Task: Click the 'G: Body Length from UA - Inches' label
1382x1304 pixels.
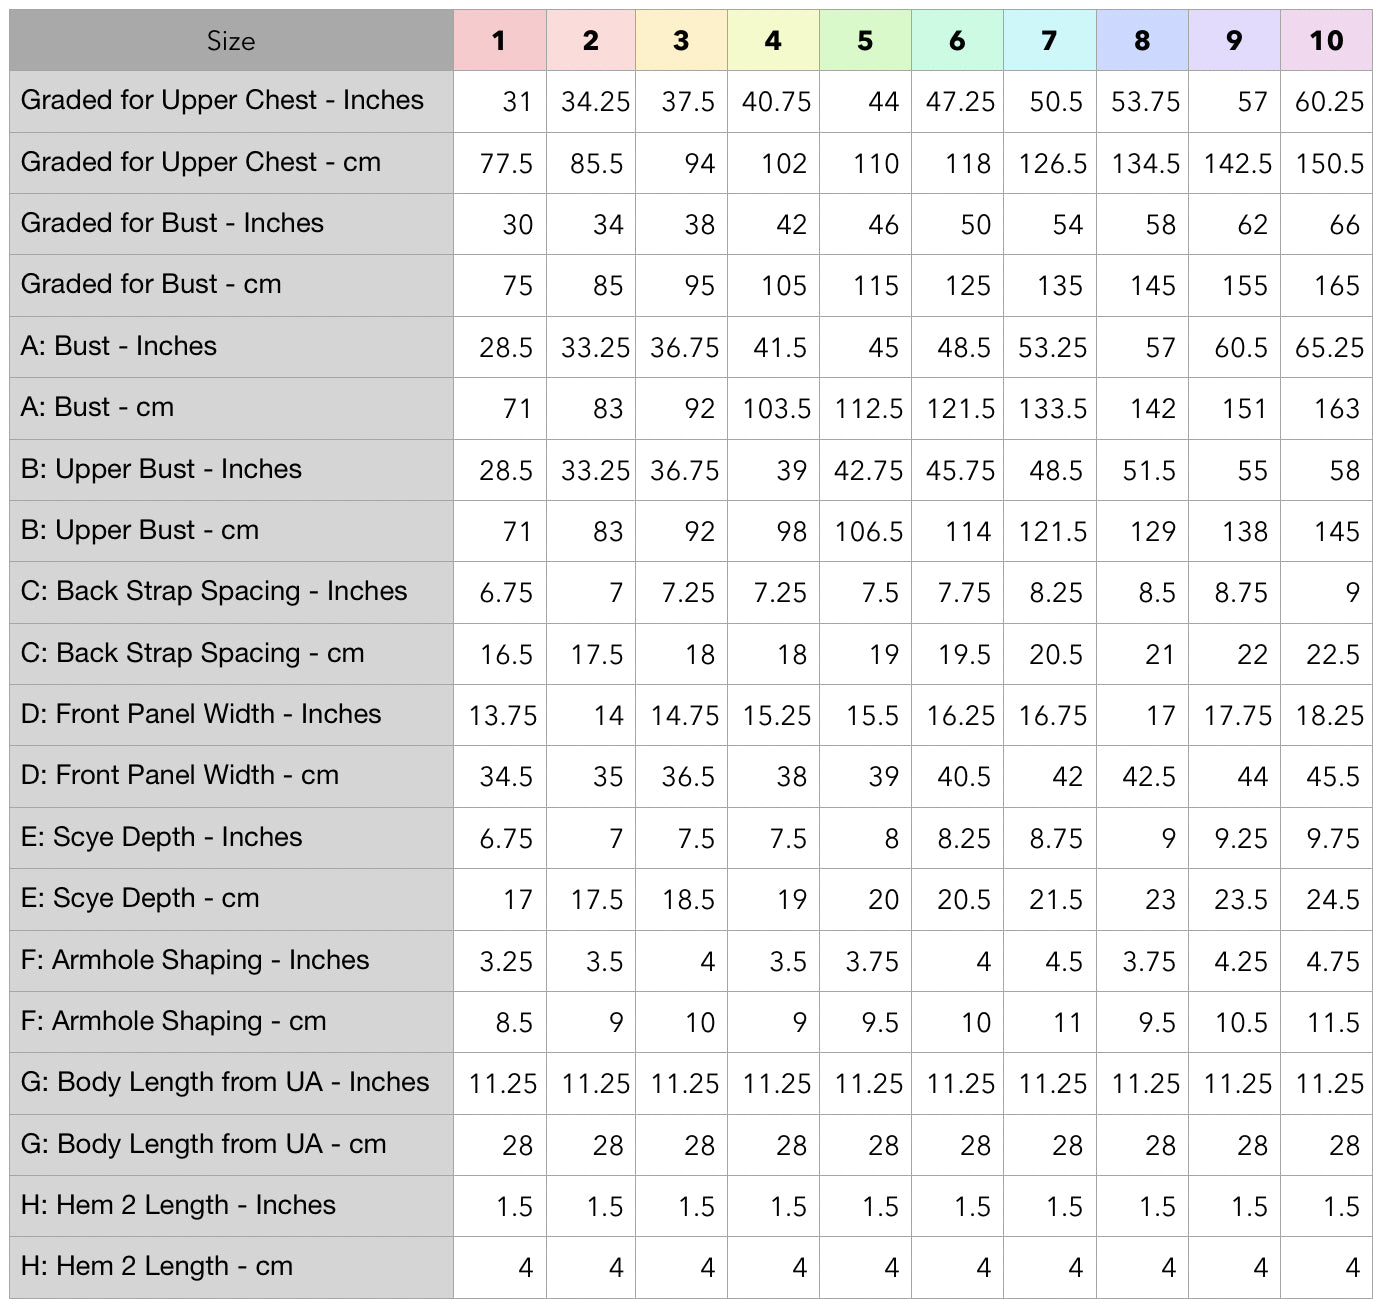Action: click(x=225, y=1082)
